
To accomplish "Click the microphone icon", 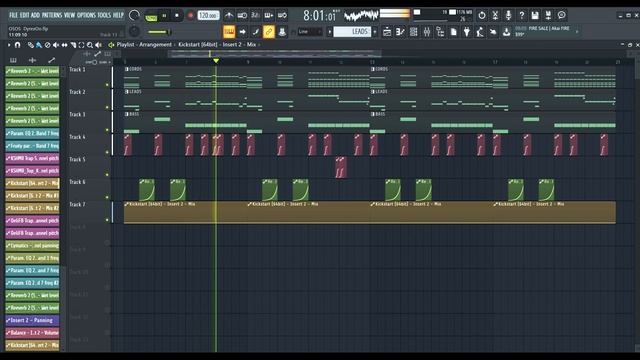I will [508, 16].
